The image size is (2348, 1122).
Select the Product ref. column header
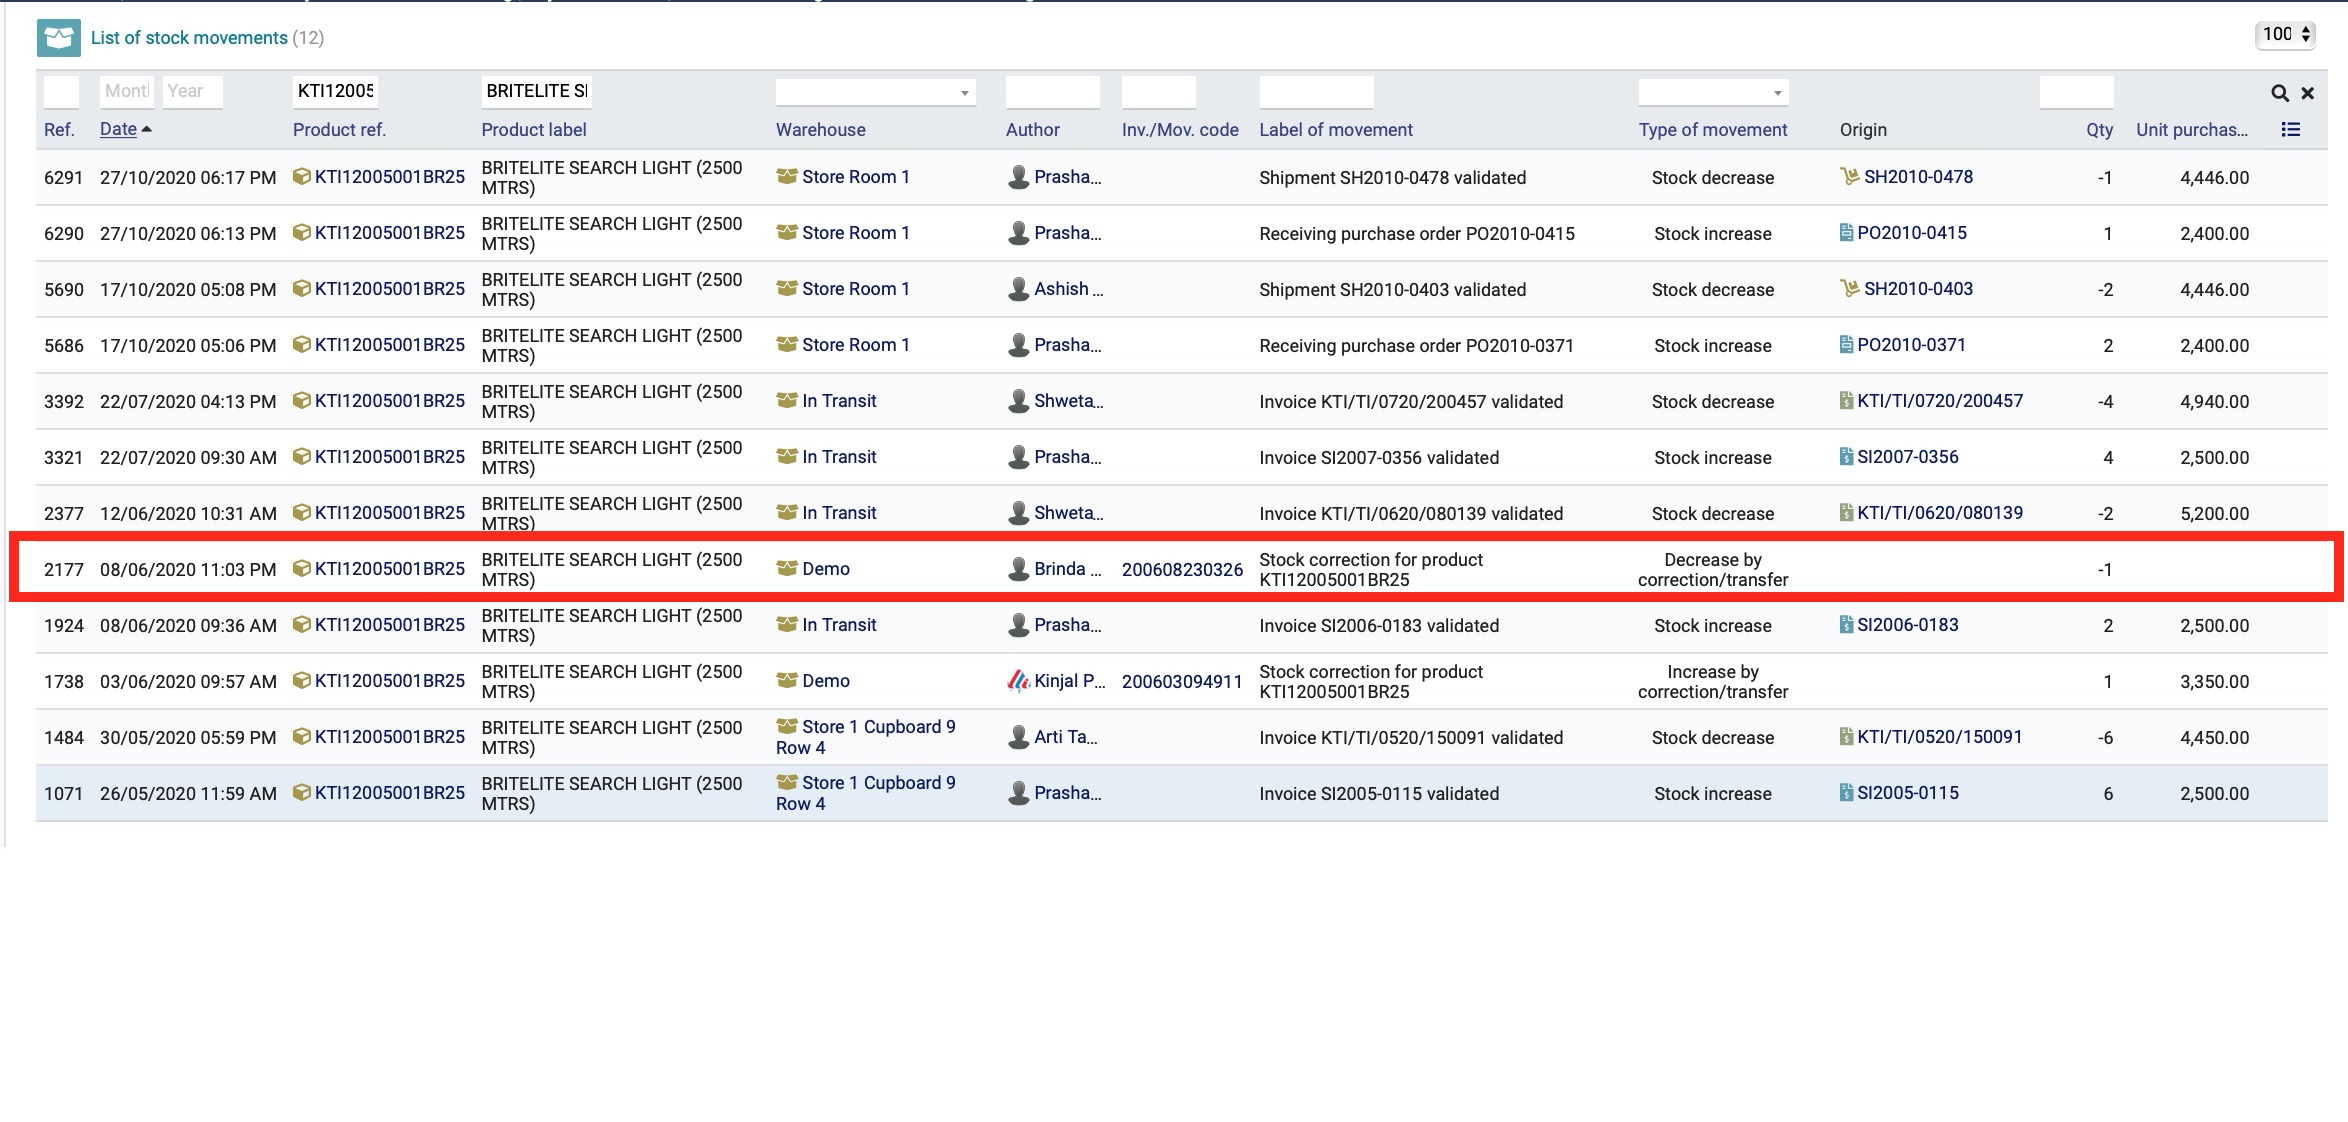340,129
